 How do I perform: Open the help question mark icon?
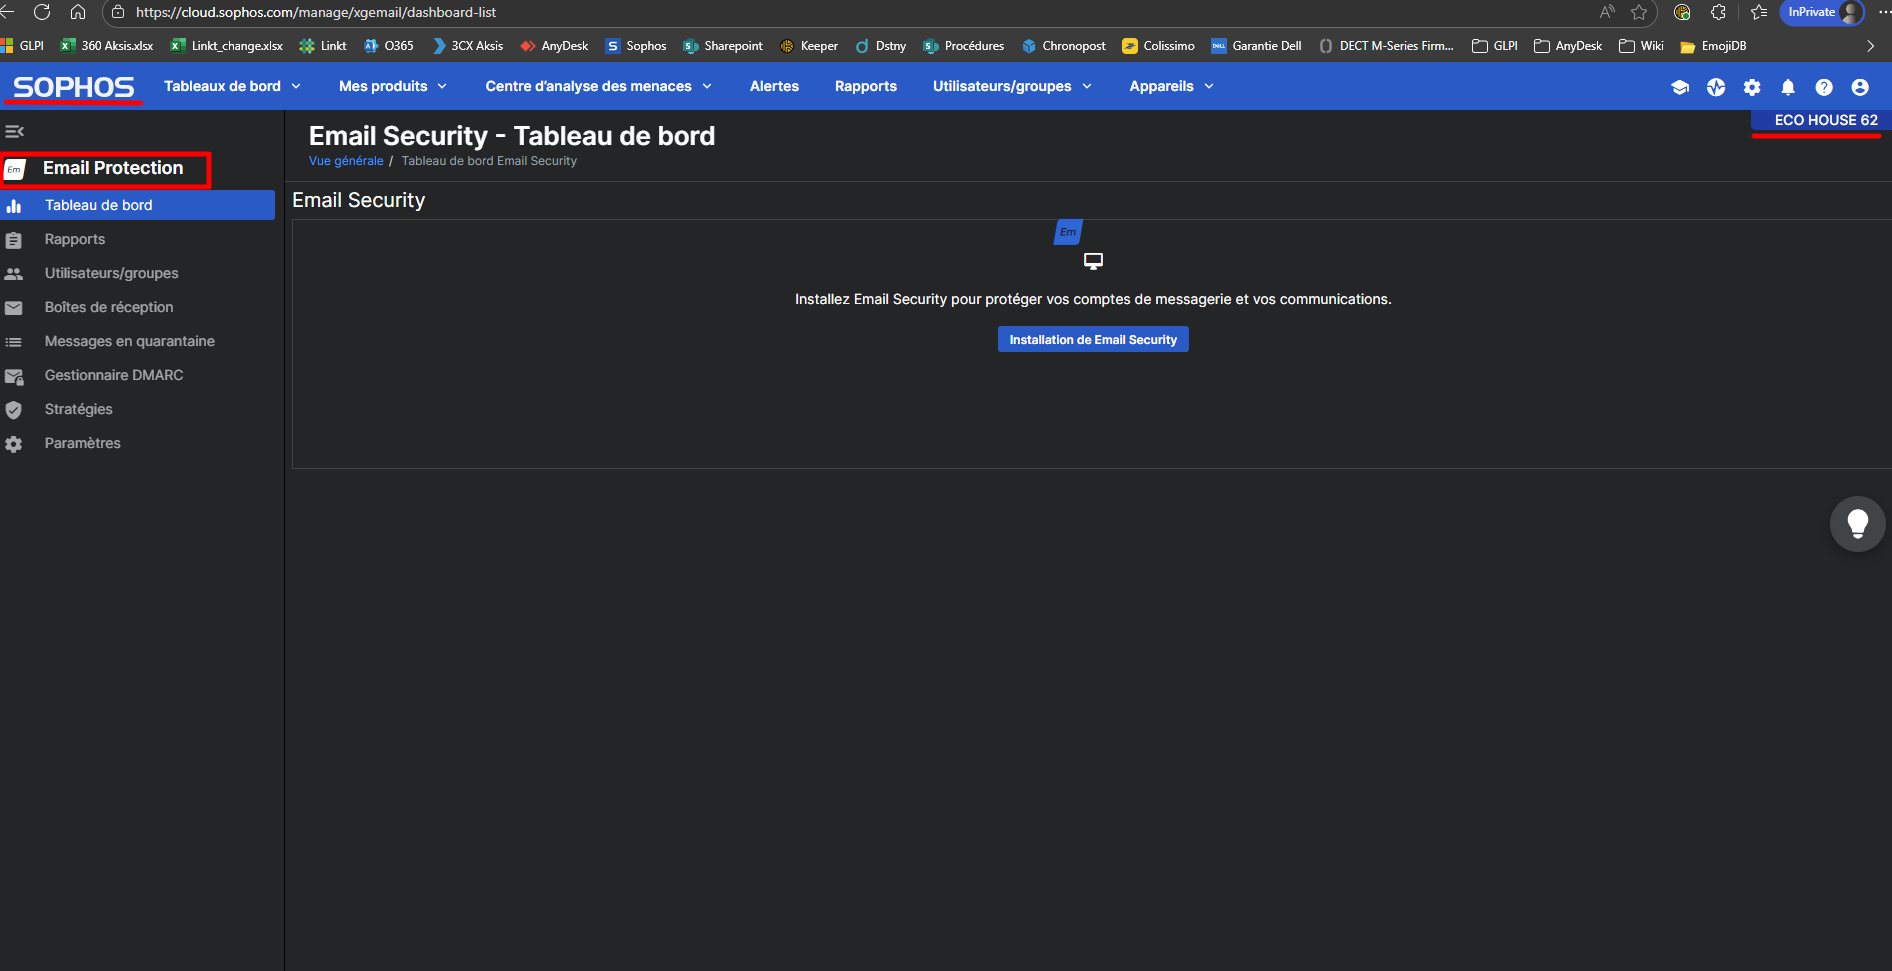(x=1824, y=87)
